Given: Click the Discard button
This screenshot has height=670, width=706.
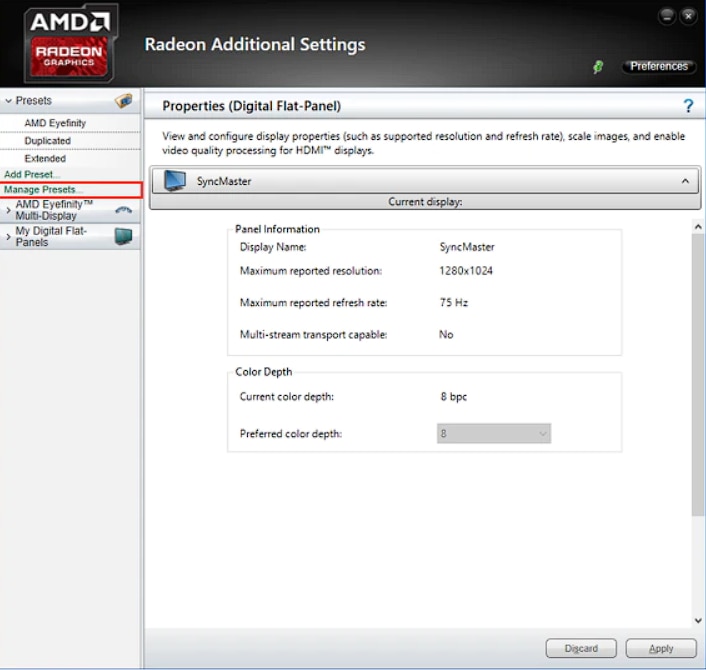Looking at the screenshot, I should (581, 648).
